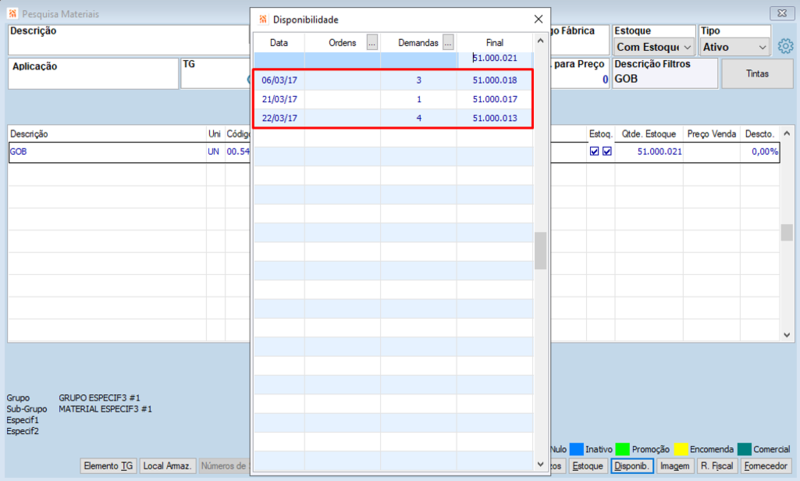Toggle the second Estoq. checkbox in GOB row
This screenshot has height=481, width=800.
[x=607, y=151]
